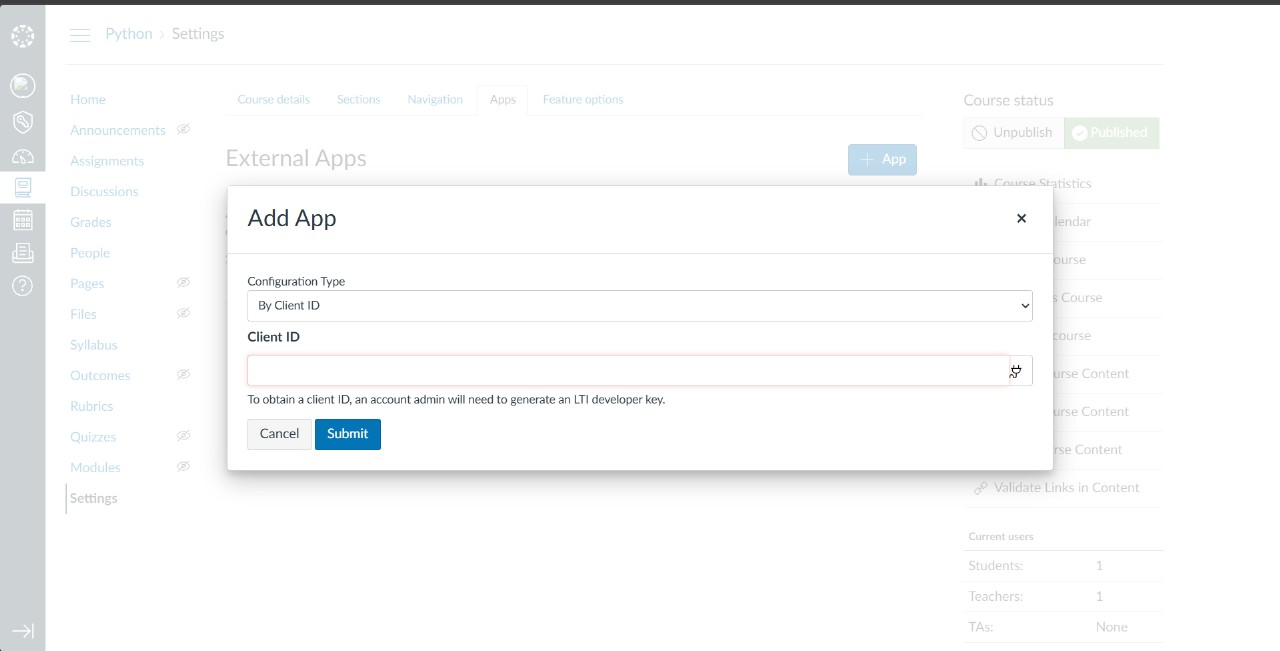The height and width of the screenshot is (651, 1280).
Task: Close the Add App dialog
Action: [1021, 218]
